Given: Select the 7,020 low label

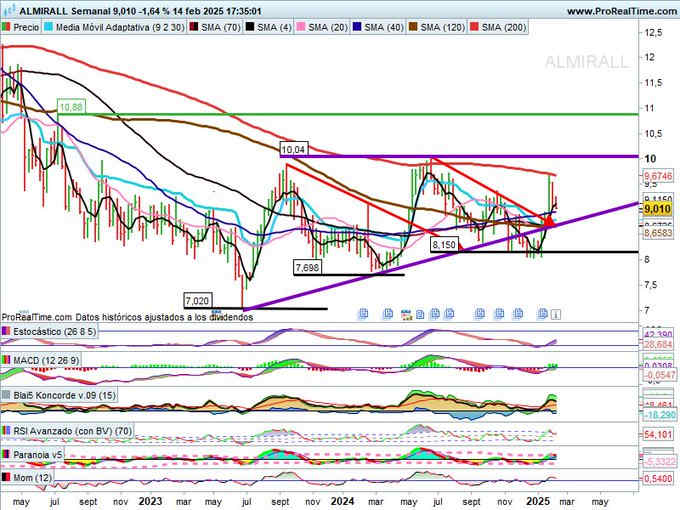Looking at the screenshot, I should (198, 301).
